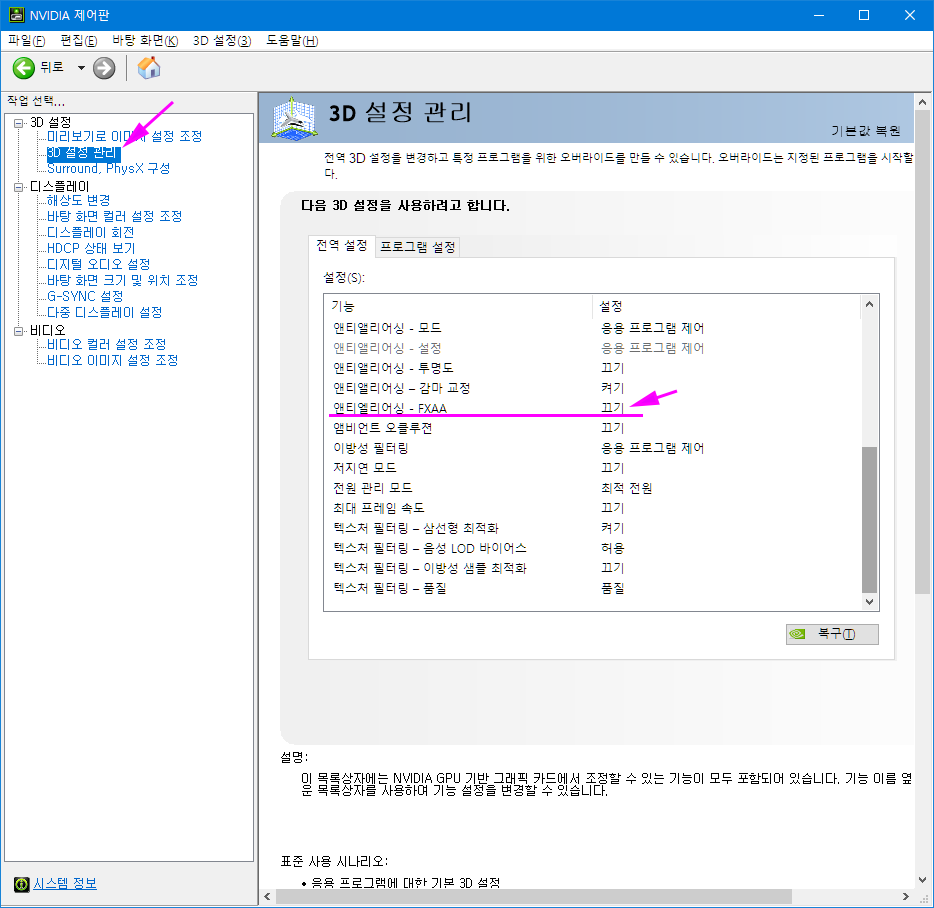Image resolution: width=934 pixels, height=908 pixels.
Task: Click main panel horizontal scrollbar thumb
Action: click(534, 896)
